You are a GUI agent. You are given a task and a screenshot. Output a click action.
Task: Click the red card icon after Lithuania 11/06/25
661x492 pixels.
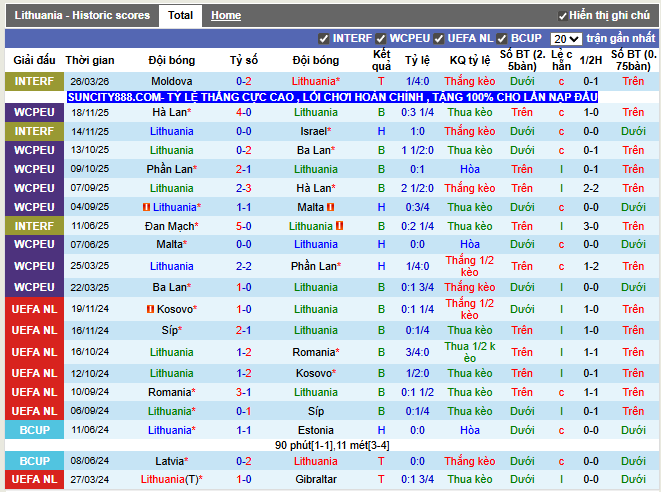coord(339,226)
